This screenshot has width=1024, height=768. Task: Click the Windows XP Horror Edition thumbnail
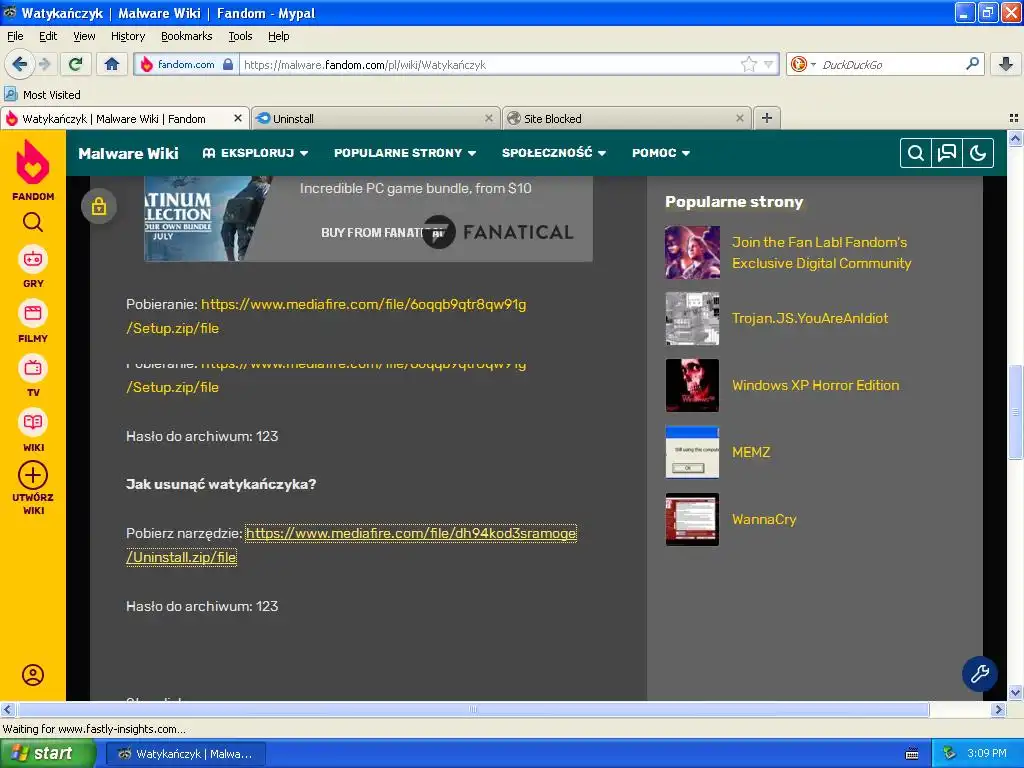coord(692,385)
